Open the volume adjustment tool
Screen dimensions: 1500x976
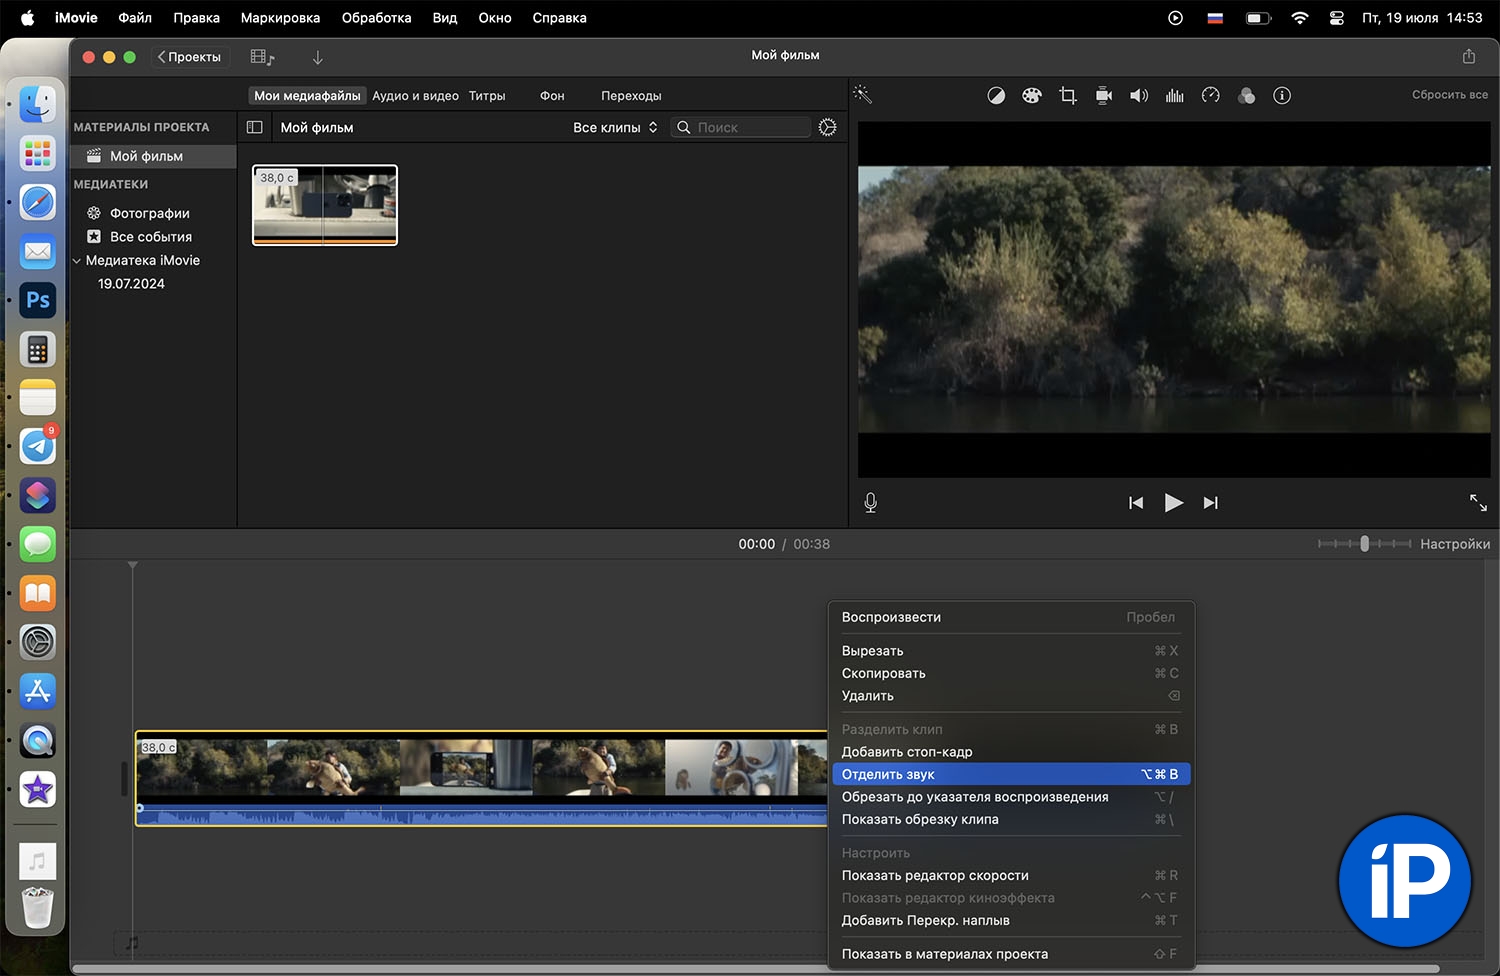[x=1139, y=96]
